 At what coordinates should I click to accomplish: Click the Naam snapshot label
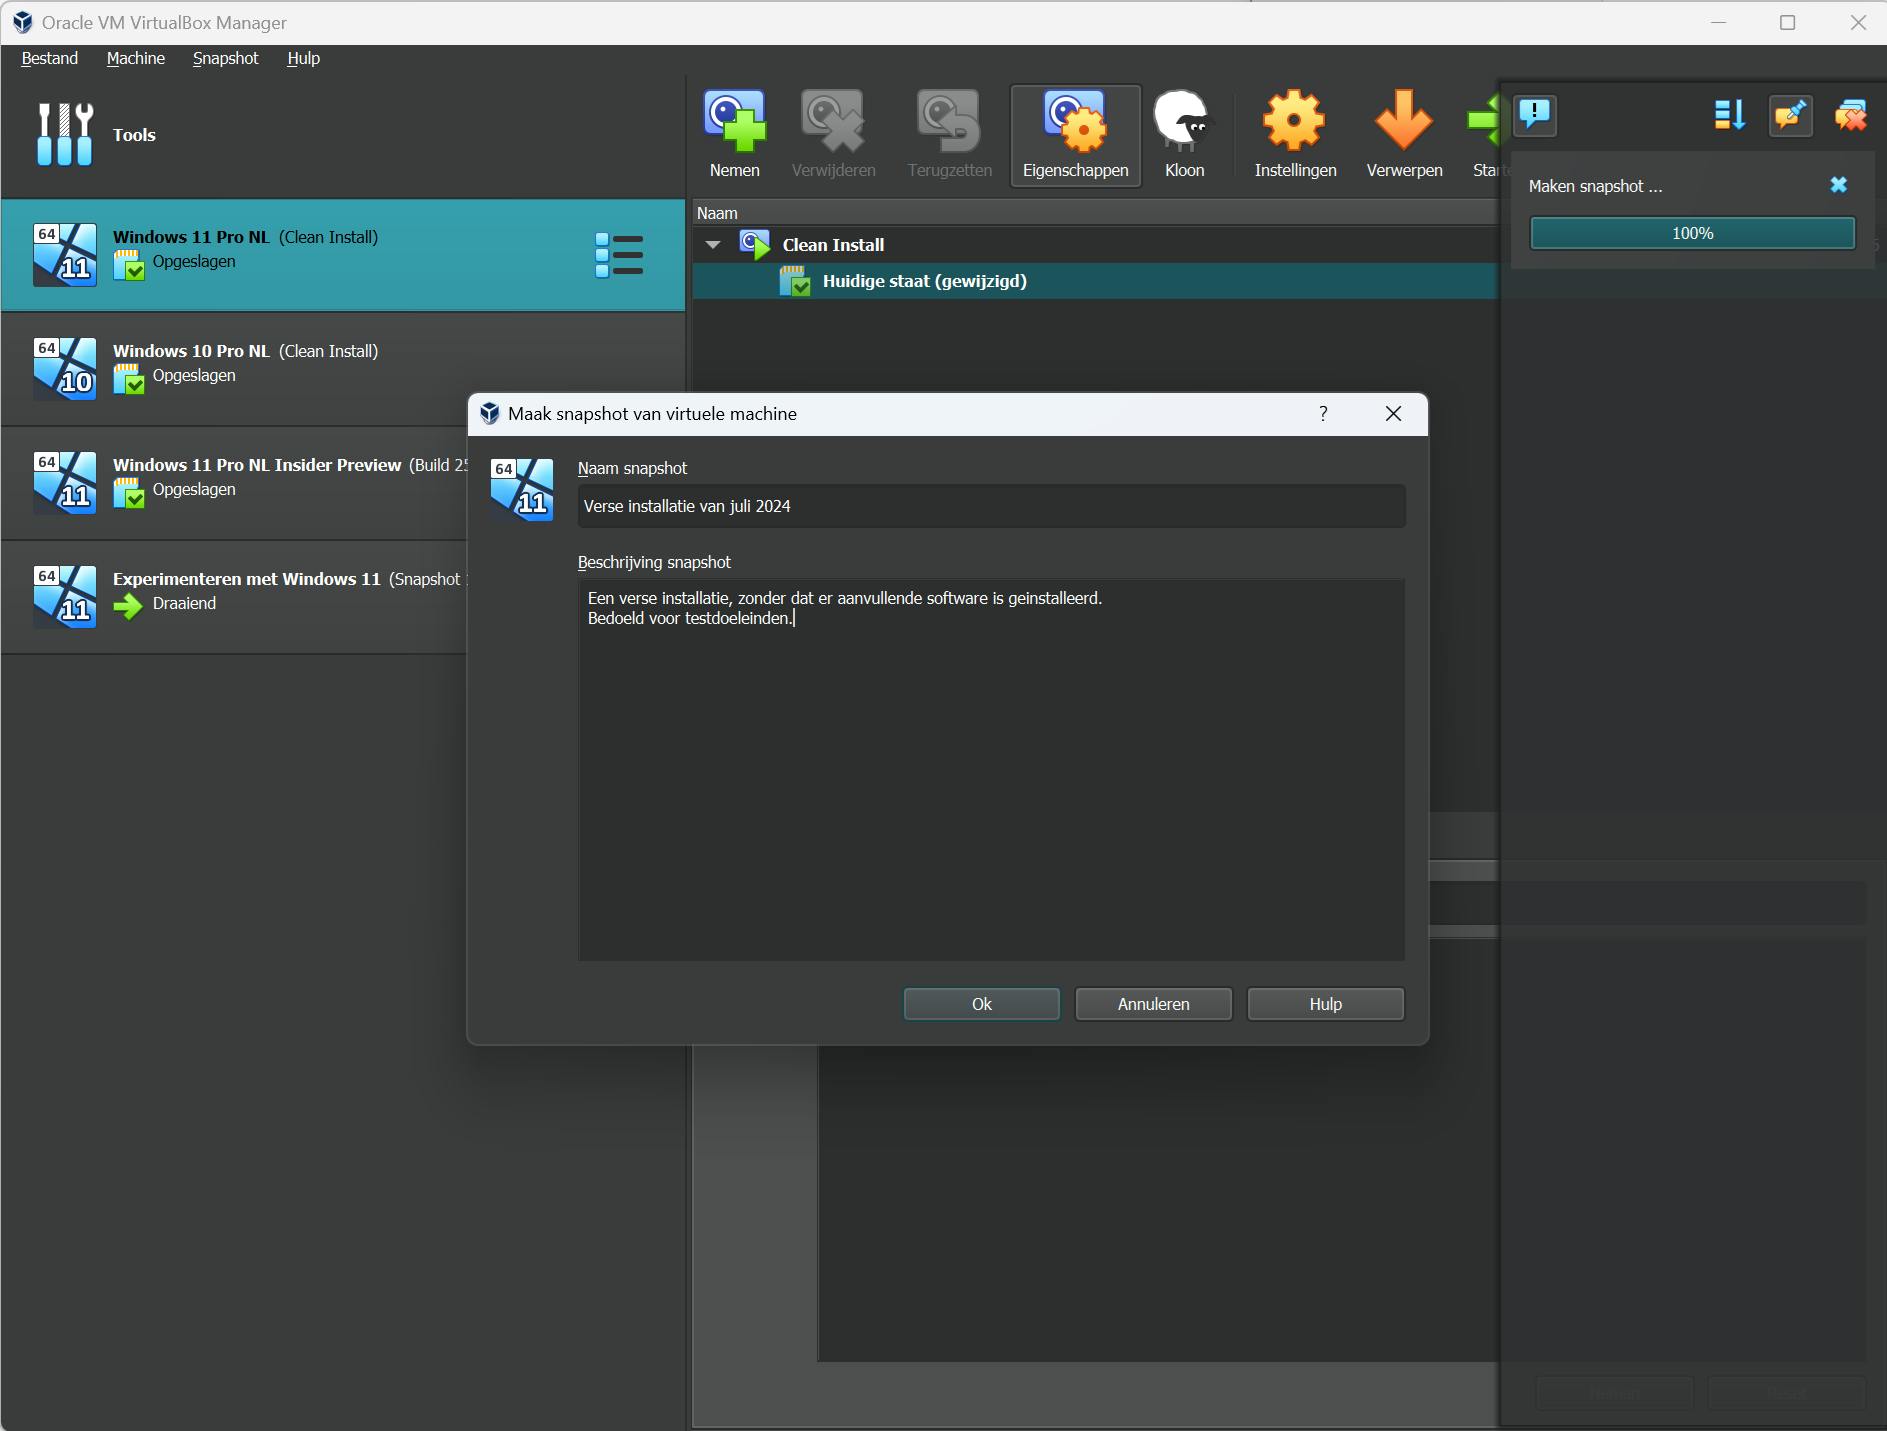coord(632,468)
